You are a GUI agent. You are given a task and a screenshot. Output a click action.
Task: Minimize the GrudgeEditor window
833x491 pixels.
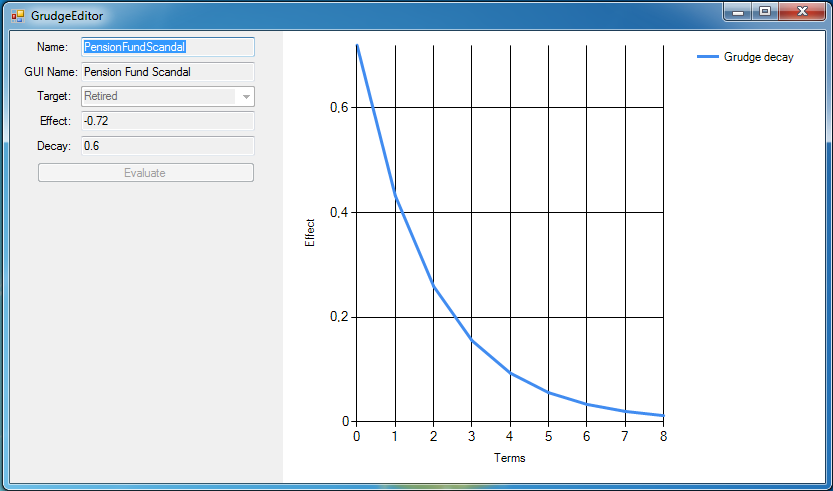[x=737, y=12]
